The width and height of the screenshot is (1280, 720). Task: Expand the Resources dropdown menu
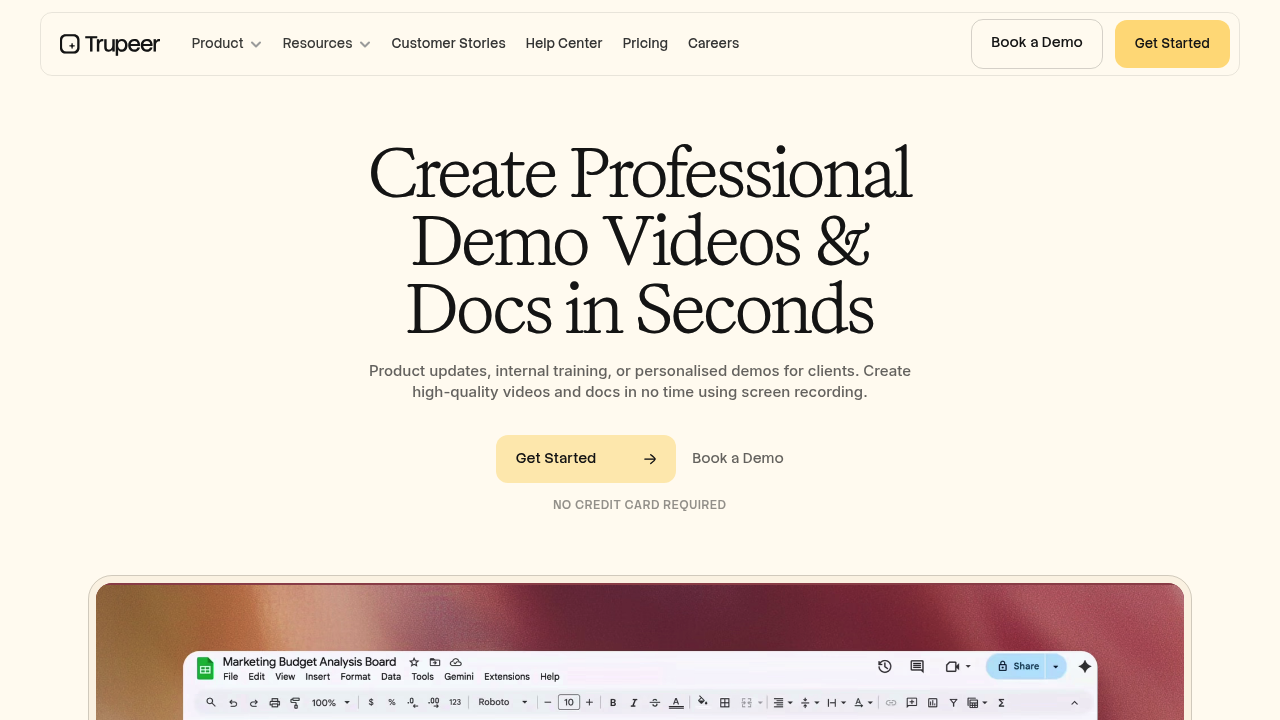point(326,44)
